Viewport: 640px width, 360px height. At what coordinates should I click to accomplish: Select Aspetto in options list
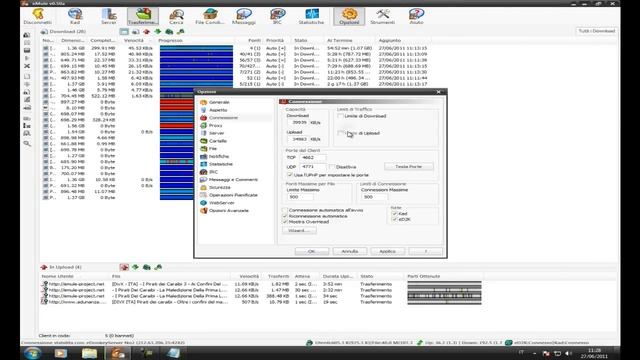click(218, 110)
